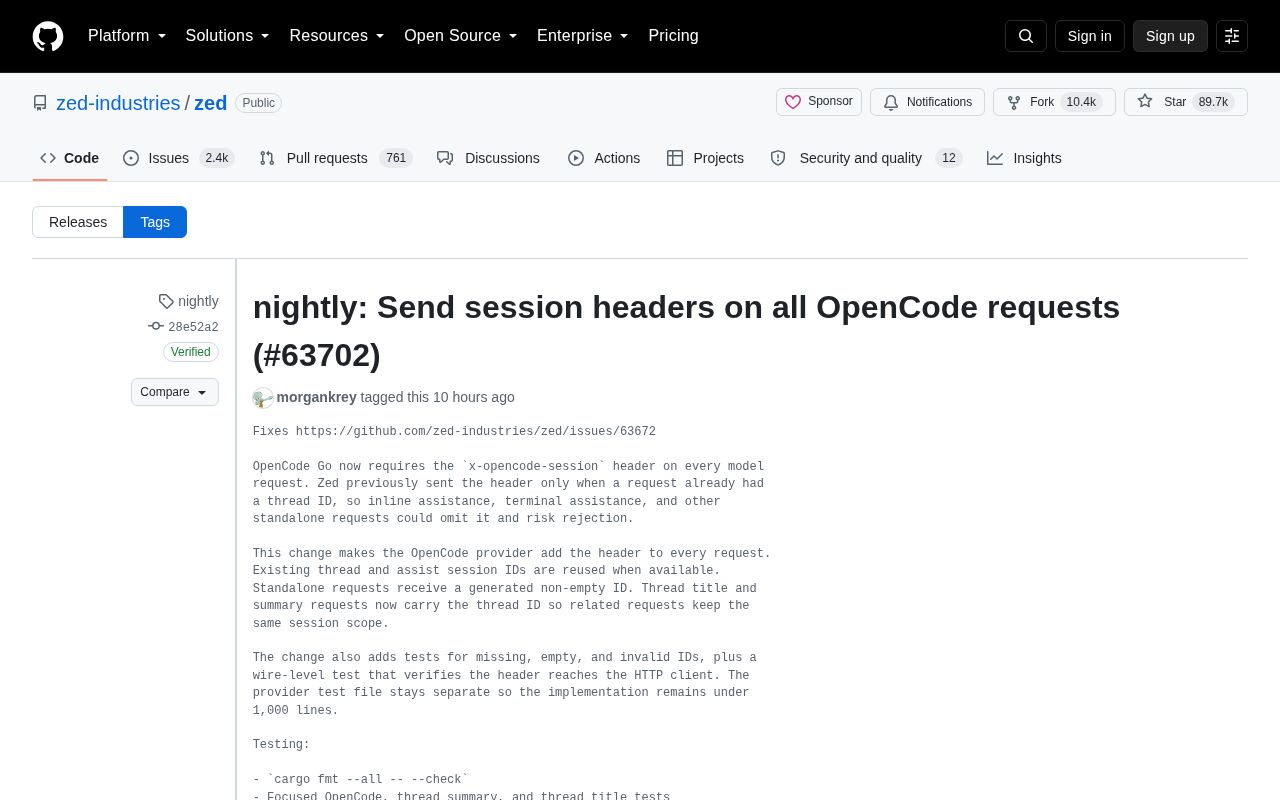Click the commit icon beside 28e52a2
The height and width of the screenshot is (800, 1280).
coord(156,326)
